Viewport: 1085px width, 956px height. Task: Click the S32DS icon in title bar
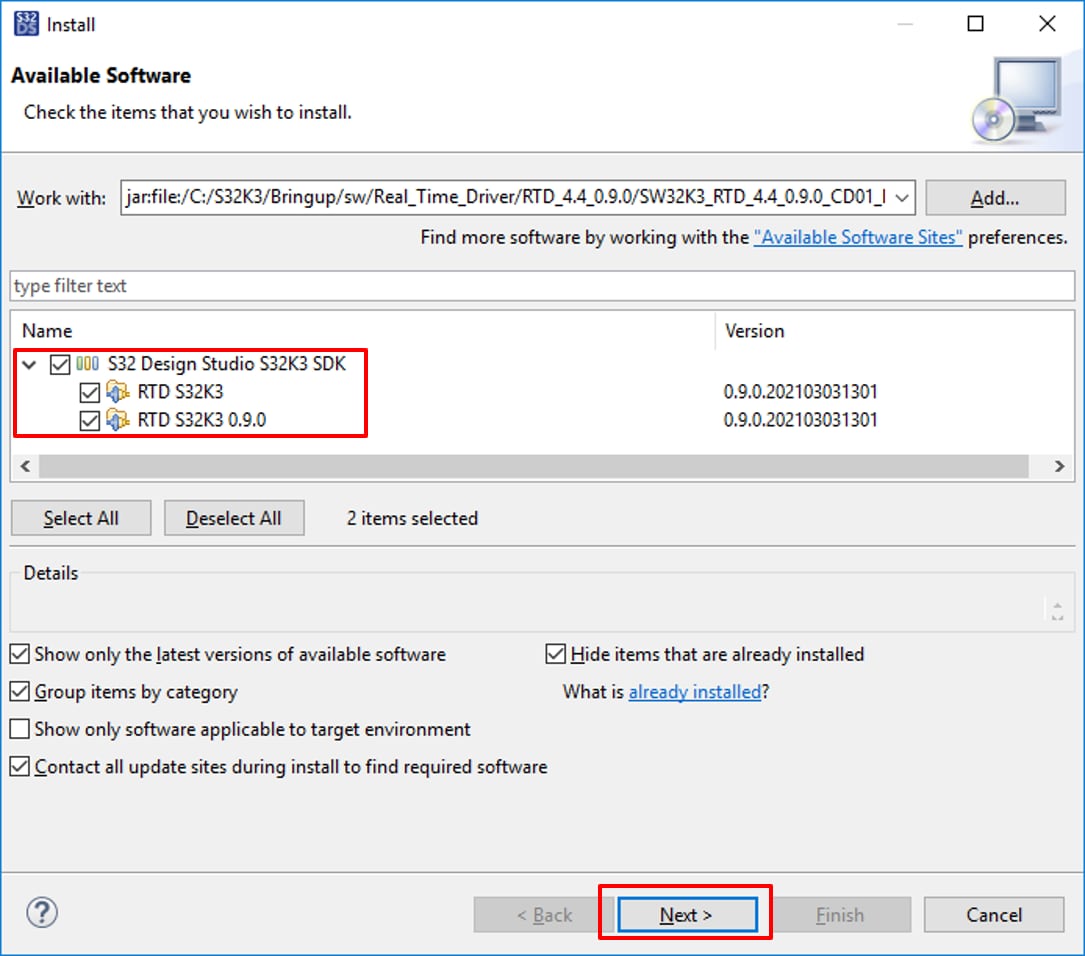point(26,23)
